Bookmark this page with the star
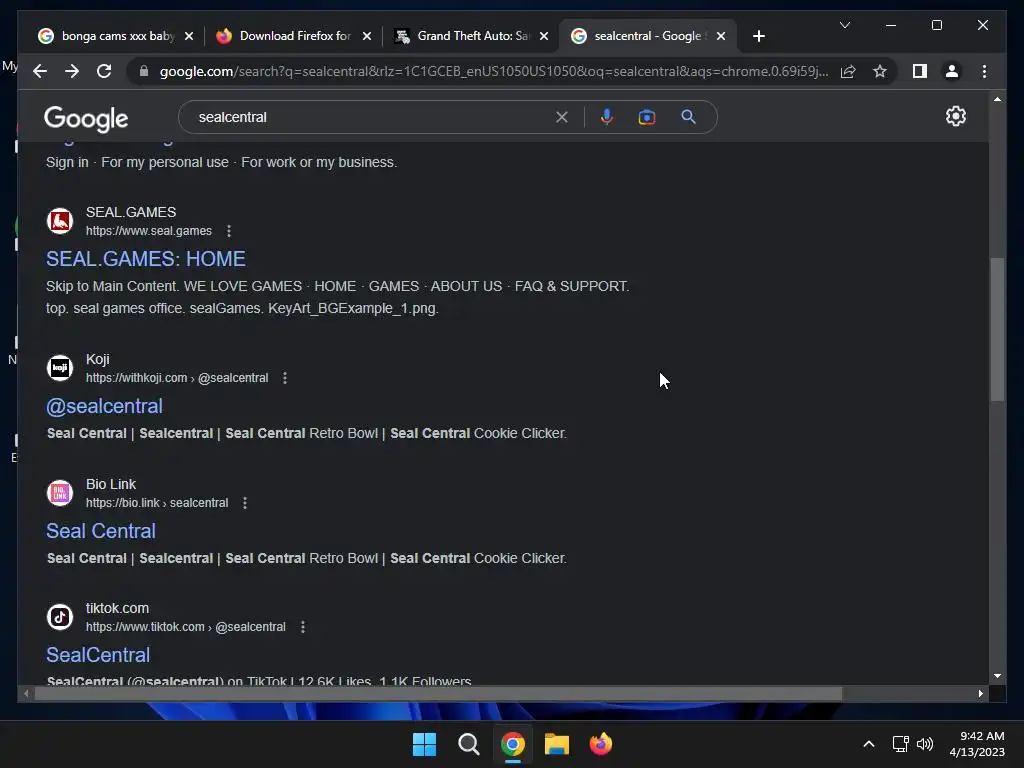This screenshot has height=768, width=1024. pos(880,71)
